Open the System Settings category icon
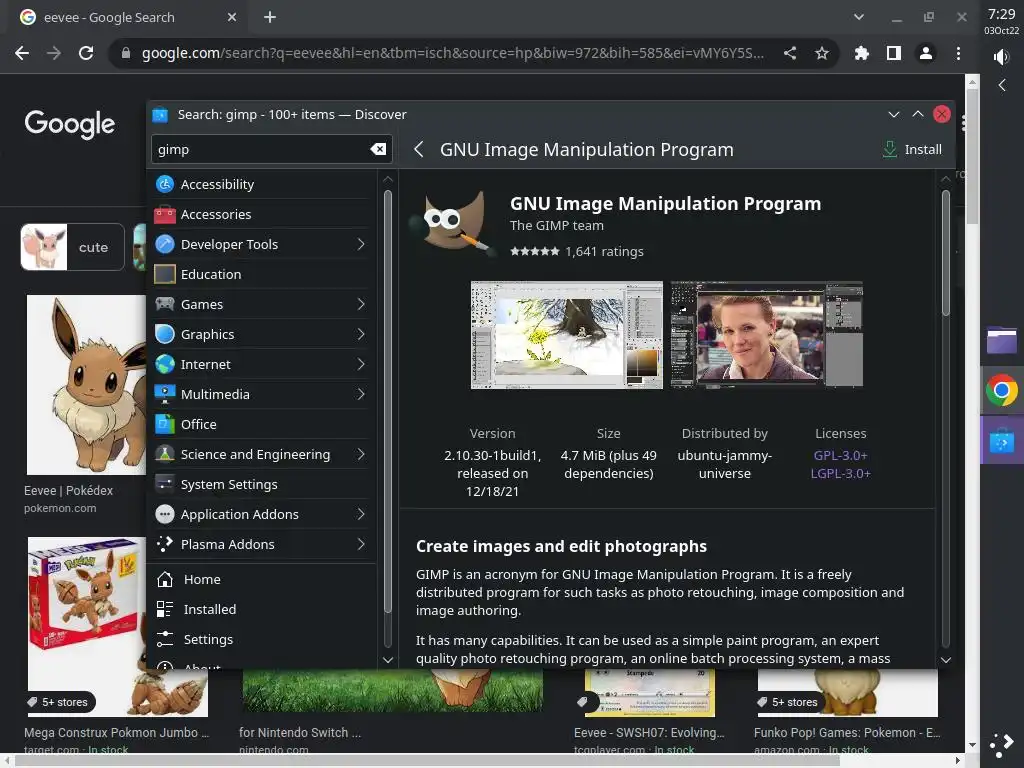The image size is (1024, 768). point(165,485)
